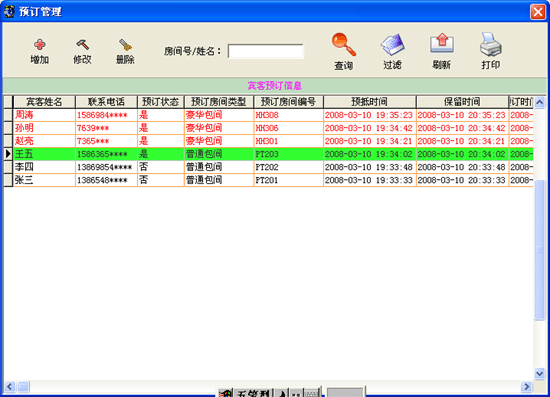Click the 预订状态 column header
550x397 pixels.
tap(161, 102)
